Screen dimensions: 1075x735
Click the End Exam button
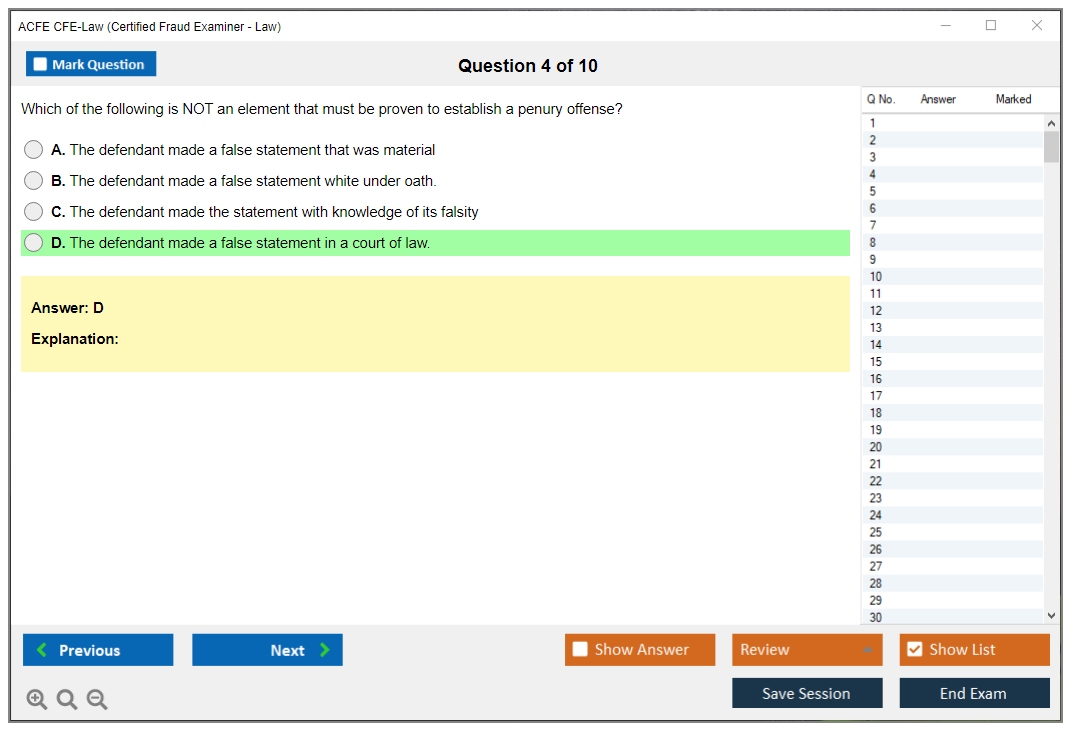point(974,694)
